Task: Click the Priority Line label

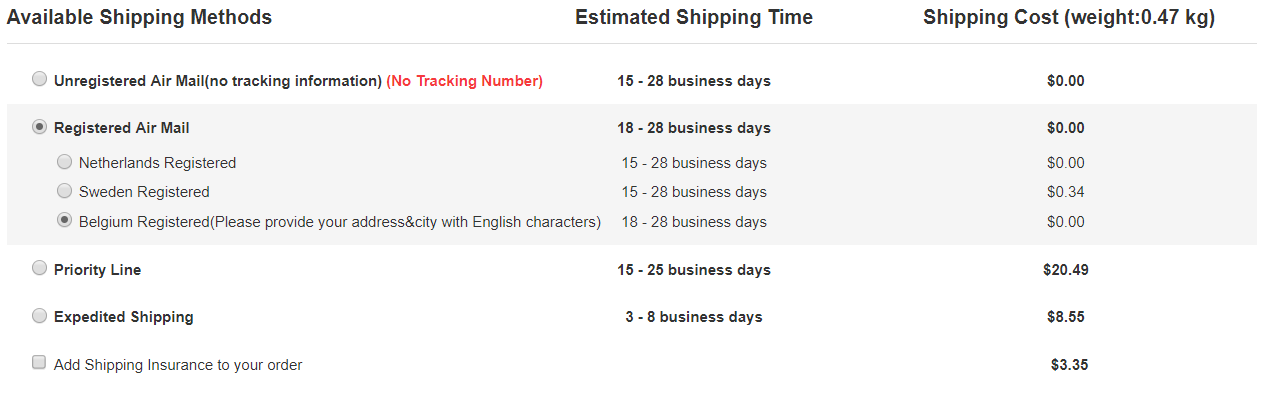Action: 98,270
